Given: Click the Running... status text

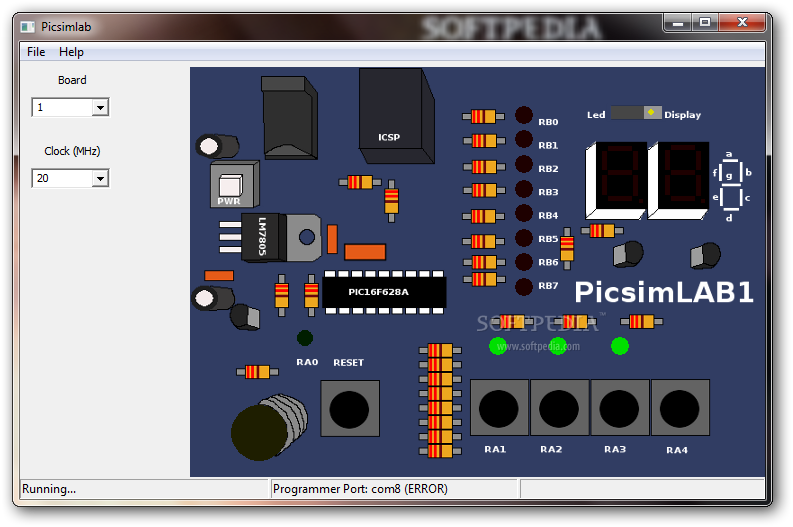Looking at the screenshot, I should [x=49, y=489].
